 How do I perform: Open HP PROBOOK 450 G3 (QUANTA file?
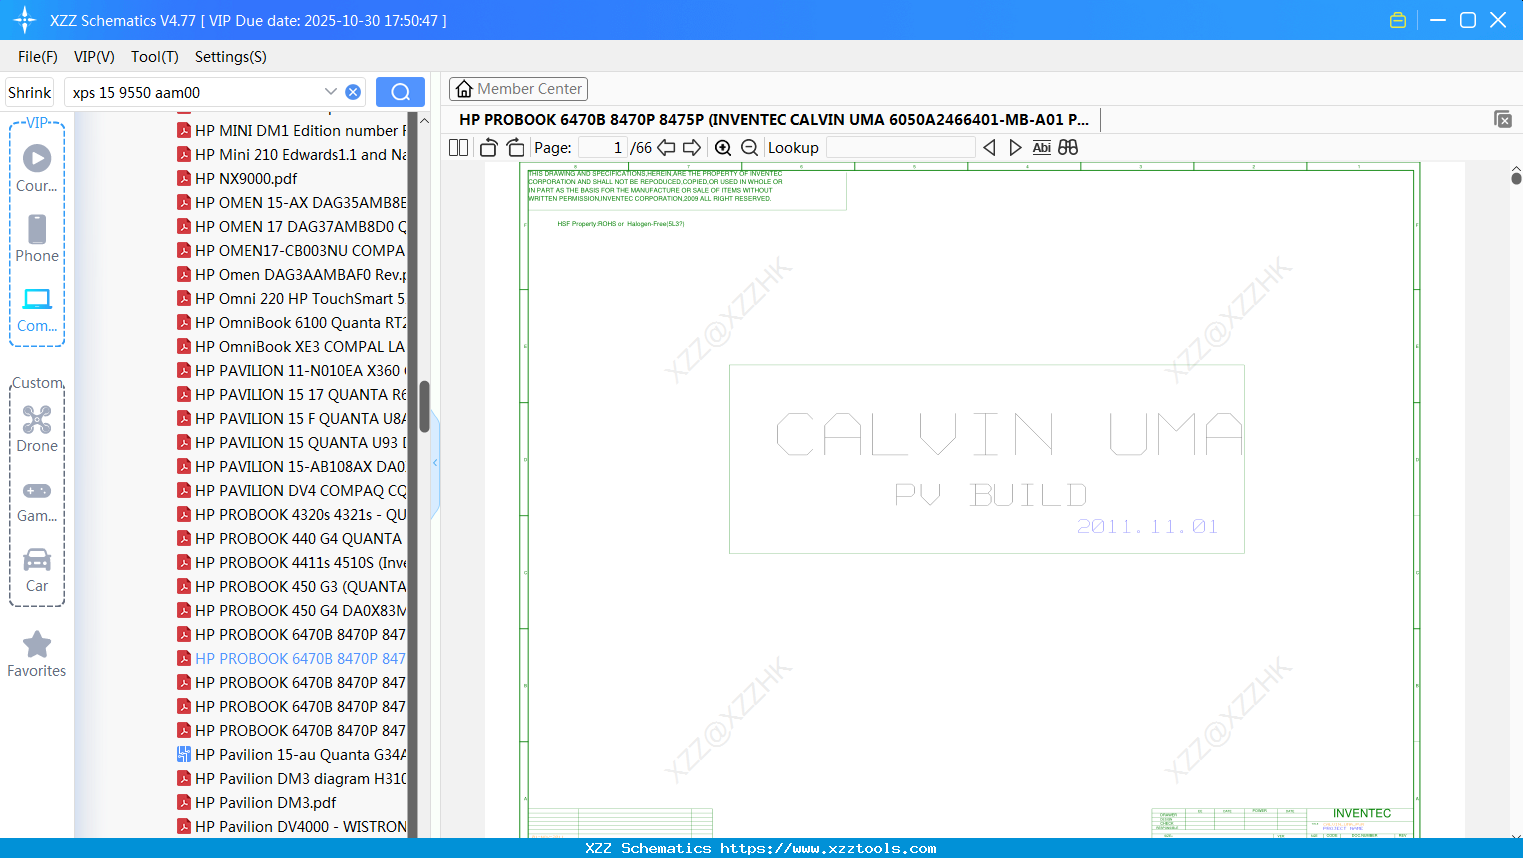291,586
